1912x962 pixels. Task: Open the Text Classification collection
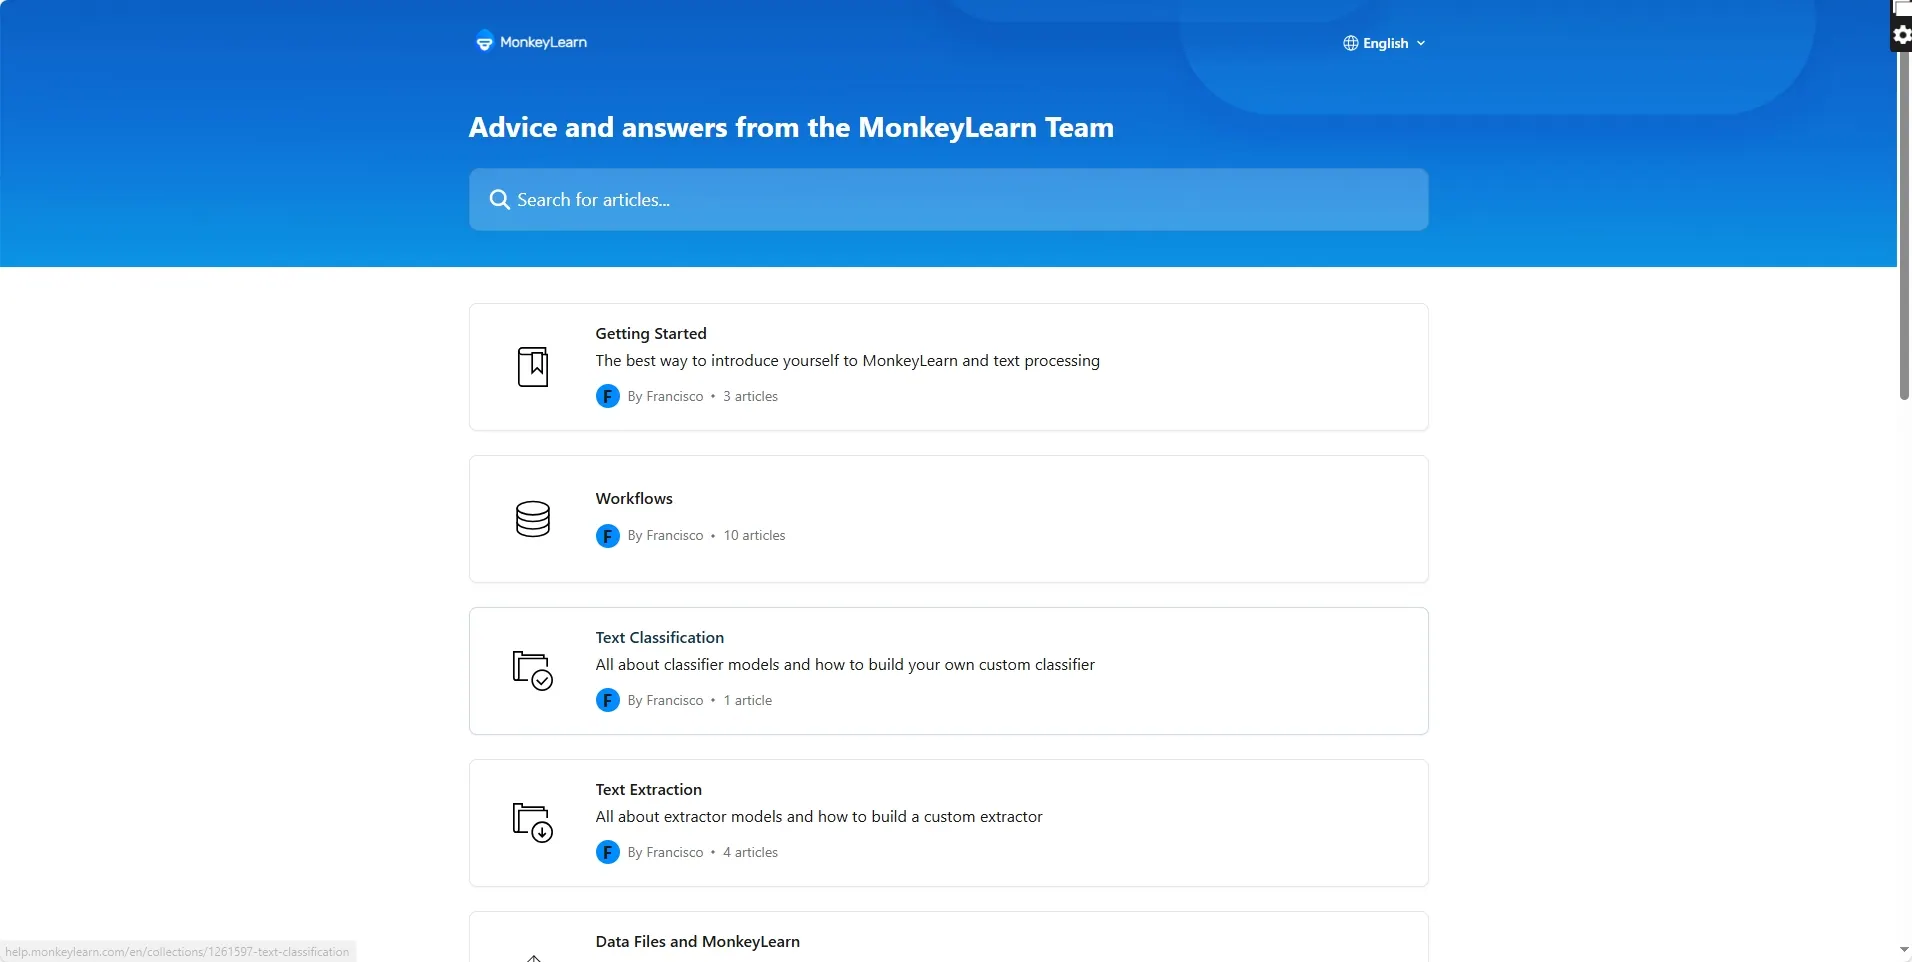660,637
